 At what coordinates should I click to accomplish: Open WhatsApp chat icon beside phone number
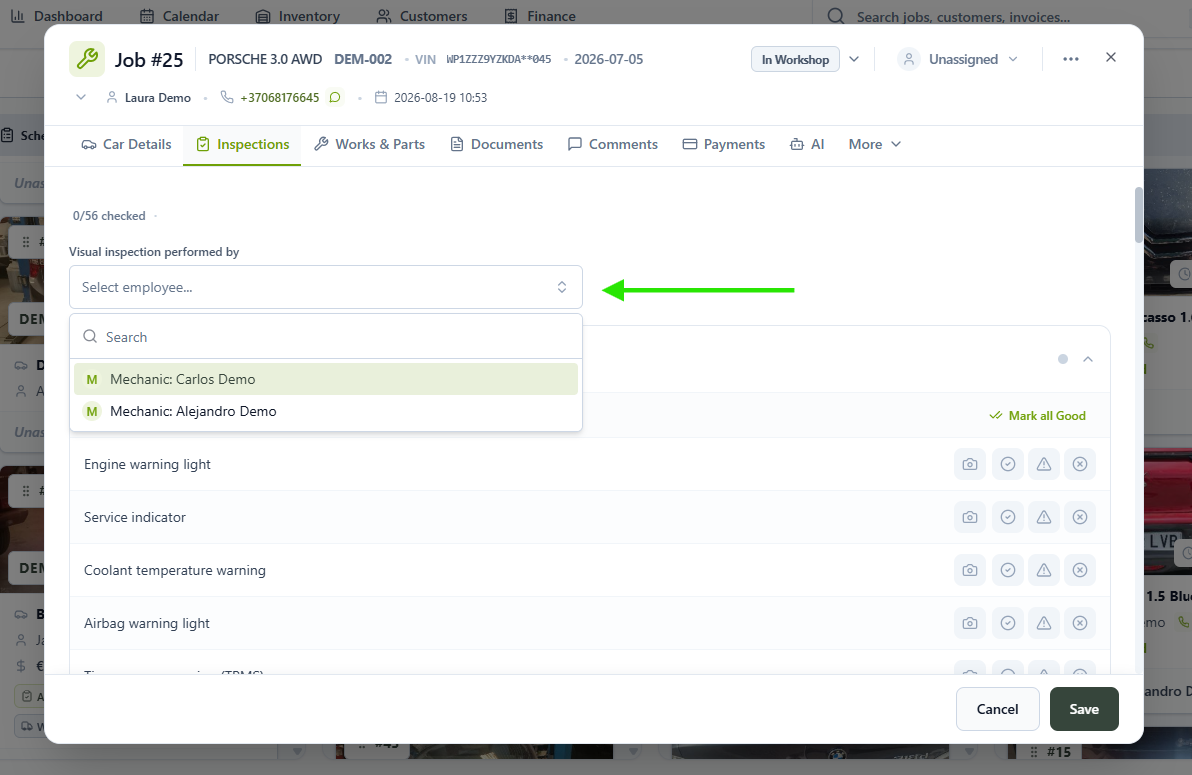(334, 97)
